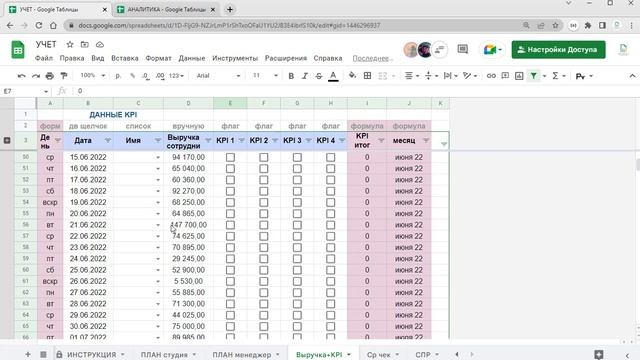Check KPI 3 box for 24.06.2022
This screenshot has width=640, height=360.
click(x=297, y=259)
